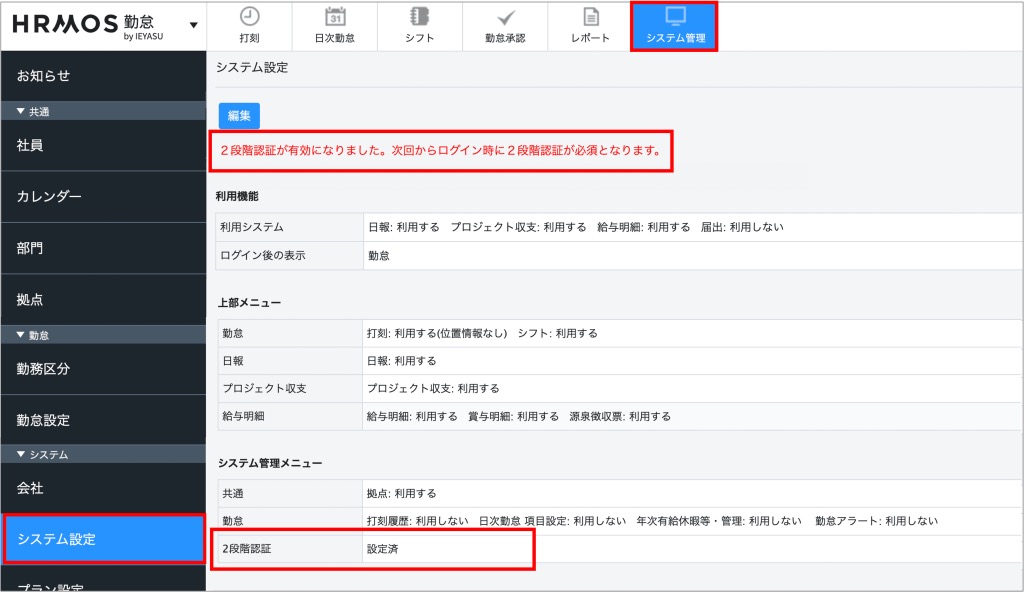Open the 勤怠承認 checkmark icon
Image resolution: width=1024 pixels, height=592 pixels.
pyautogui.click(x=505, y=17)
